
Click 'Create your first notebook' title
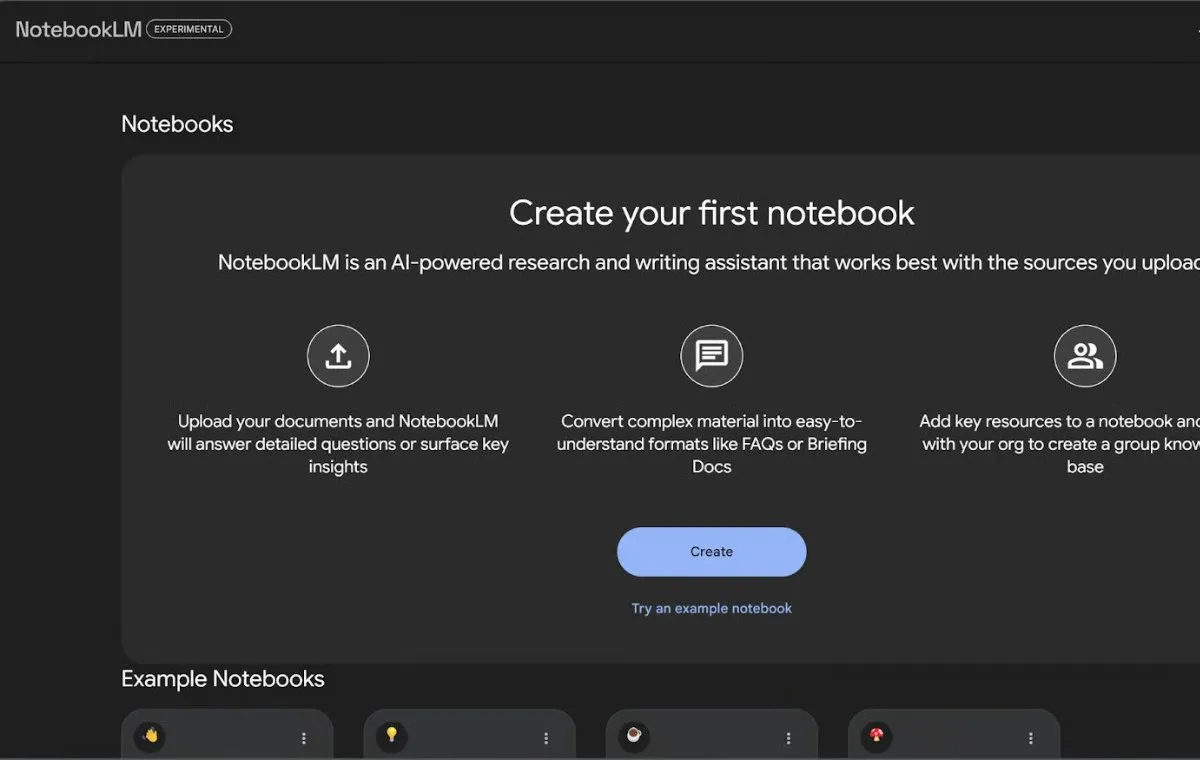pos(711,213)
